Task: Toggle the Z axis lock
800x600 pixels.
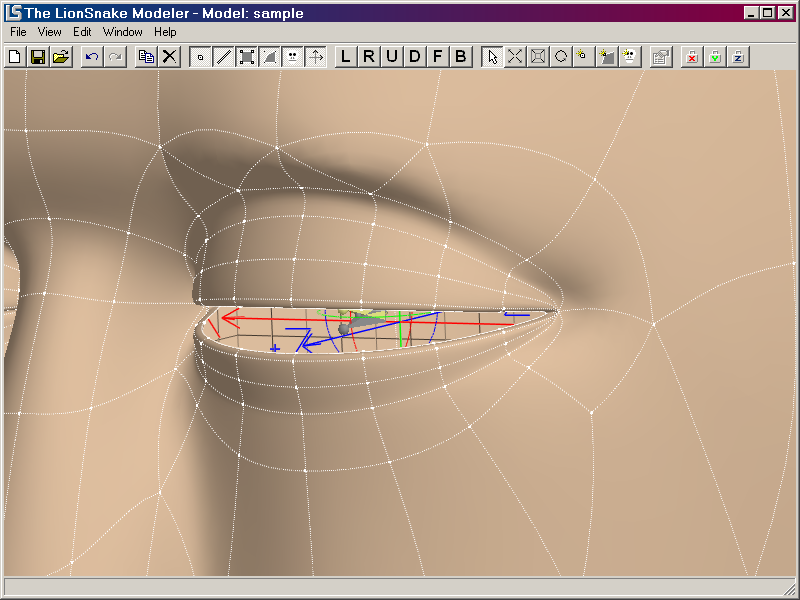Action: (x=738, y=57)
